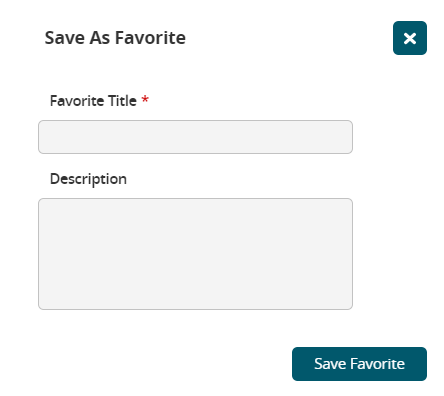Click the red required asterisk

point(145,99)
